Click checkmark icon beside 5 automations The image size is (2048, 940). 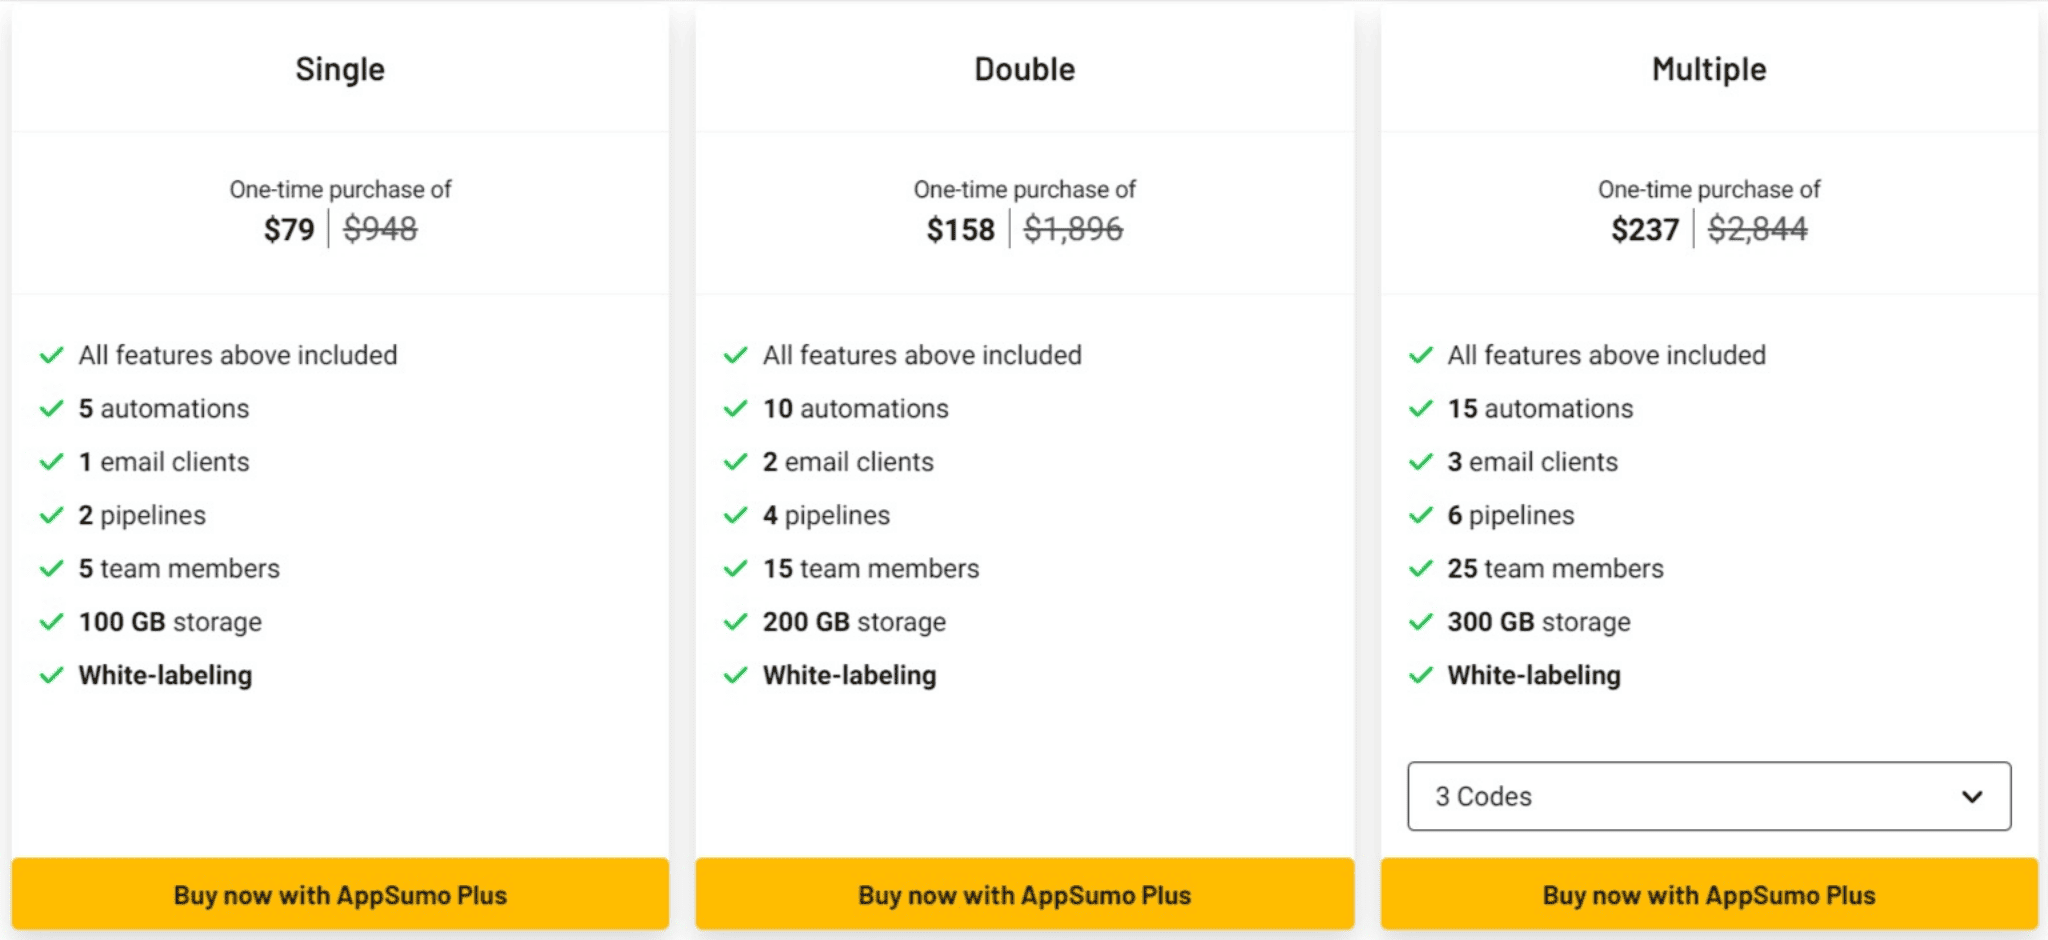[x=52, y=409]
